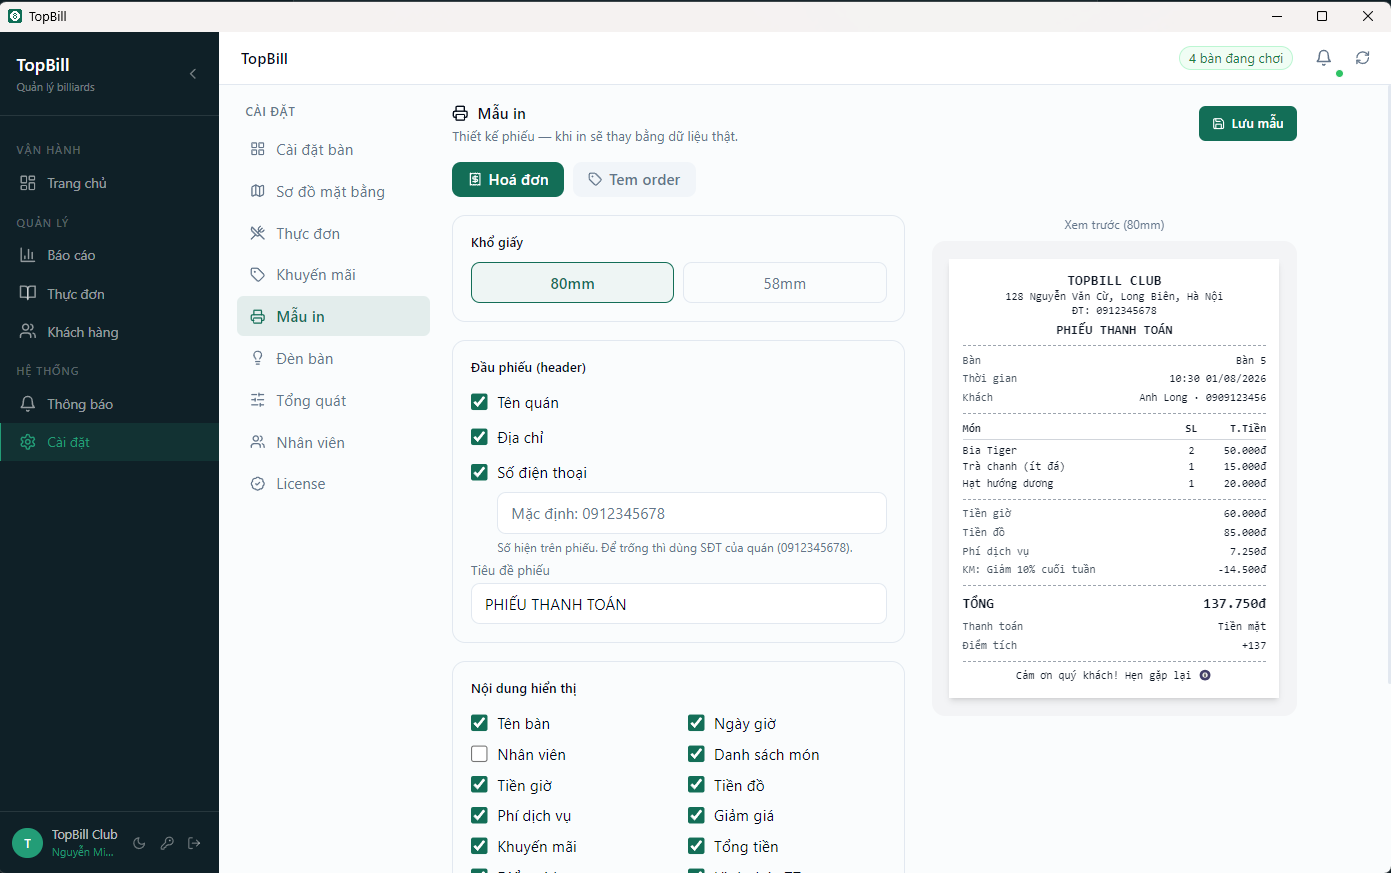The width and height of the screenshot is (1391, 873).
Task: Select Cài đặt in the main sidebar
Action: [x=109, y=442]
